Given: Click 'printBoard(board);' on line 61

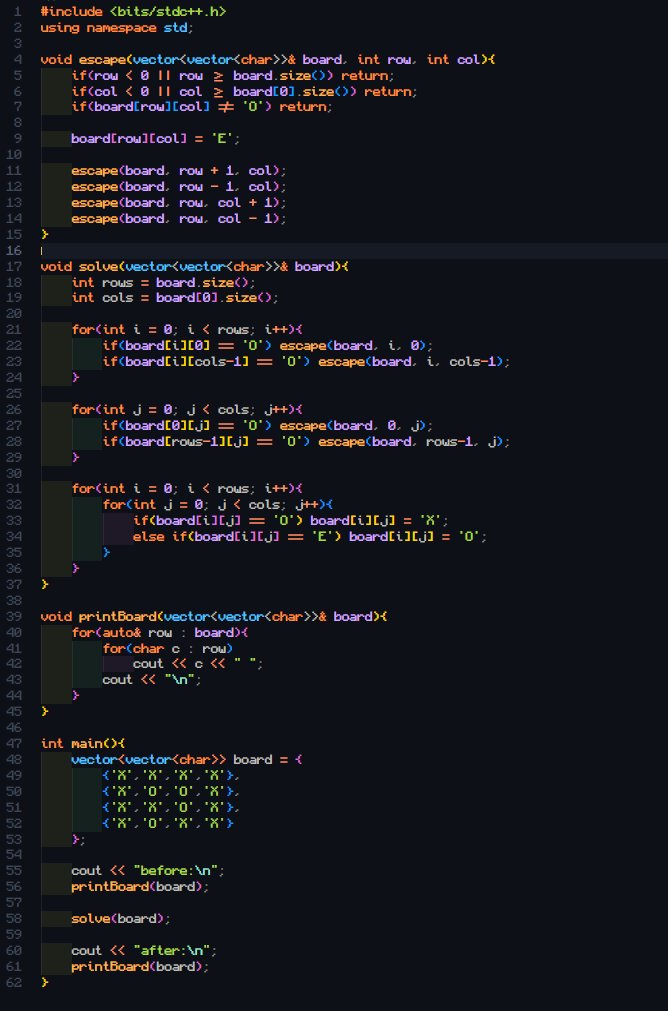Looking at the screenshot, I should [x=140, y=967].
